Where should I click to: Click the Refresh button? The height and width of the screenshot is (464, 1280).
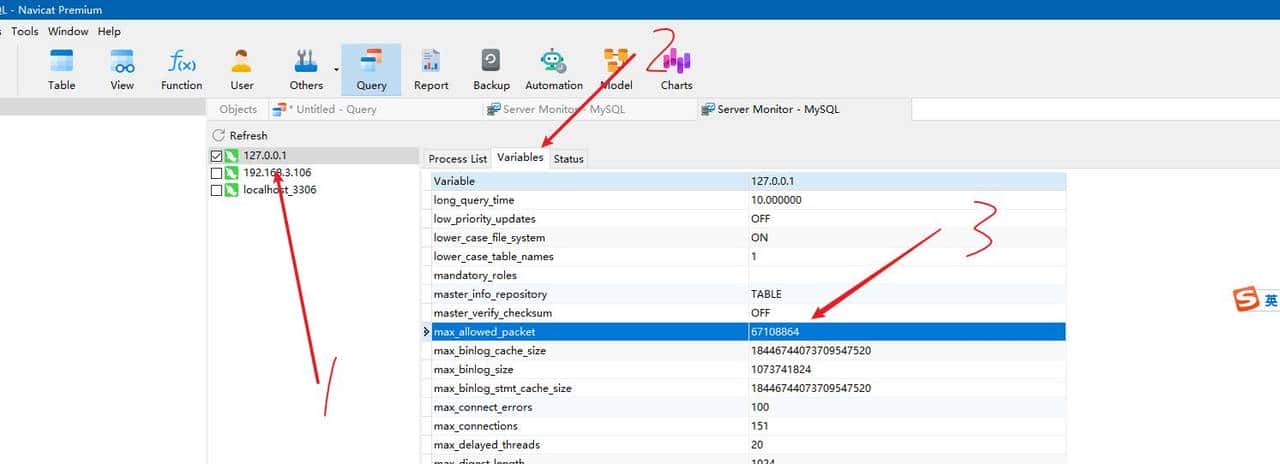[x=240, y=135]
